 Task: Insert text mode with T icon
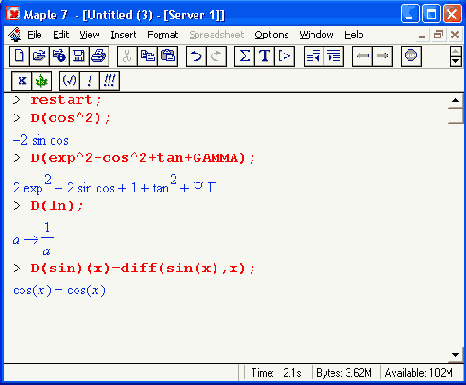click(264, 56)
